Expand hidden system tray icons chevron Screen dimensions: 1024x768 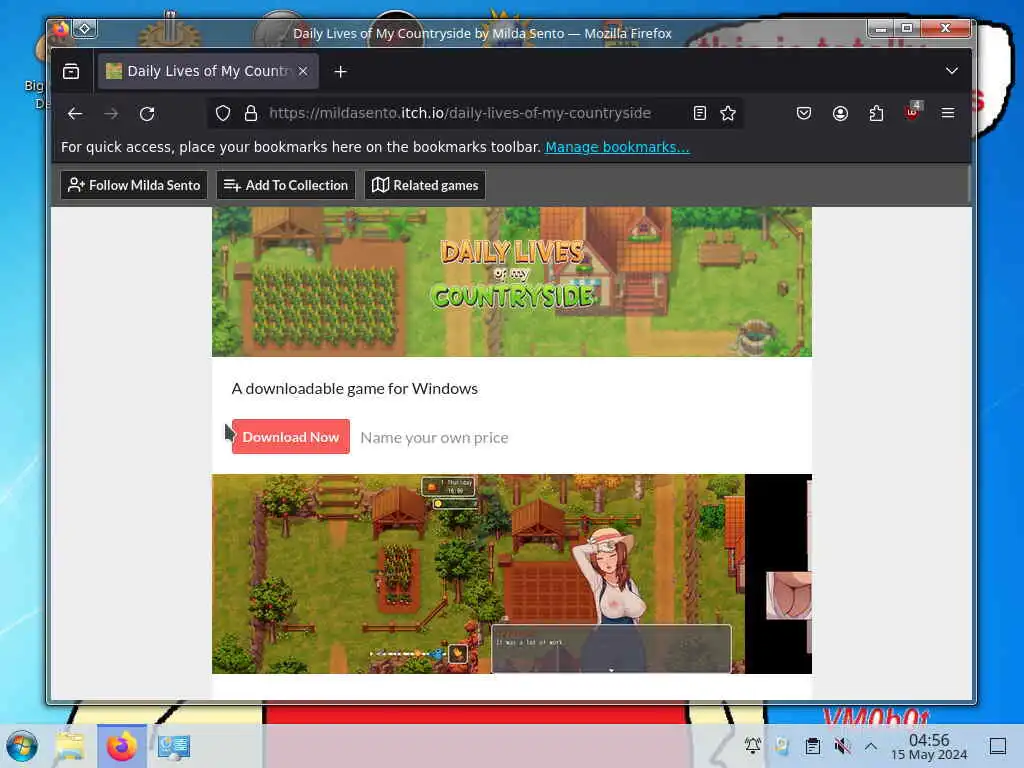[871, 746]
